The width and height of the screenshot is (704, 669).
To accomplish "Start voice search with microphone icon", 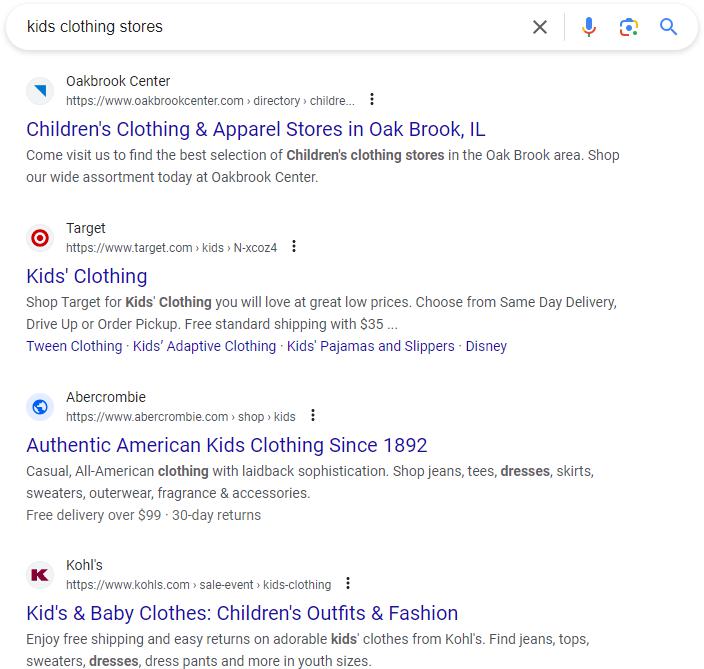I will coord(589,27).
